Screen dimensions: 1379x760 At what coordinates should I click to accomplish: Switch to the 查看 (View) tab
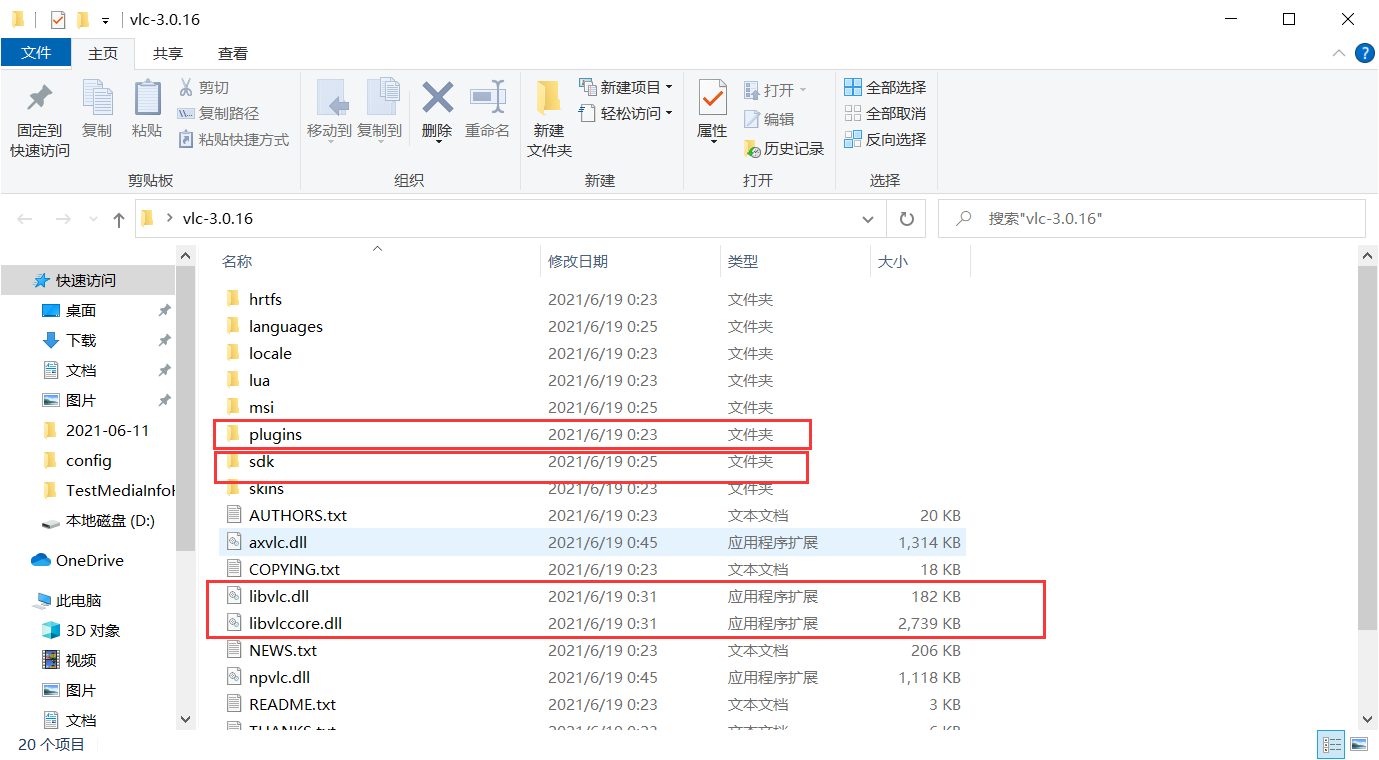point(232,53)
